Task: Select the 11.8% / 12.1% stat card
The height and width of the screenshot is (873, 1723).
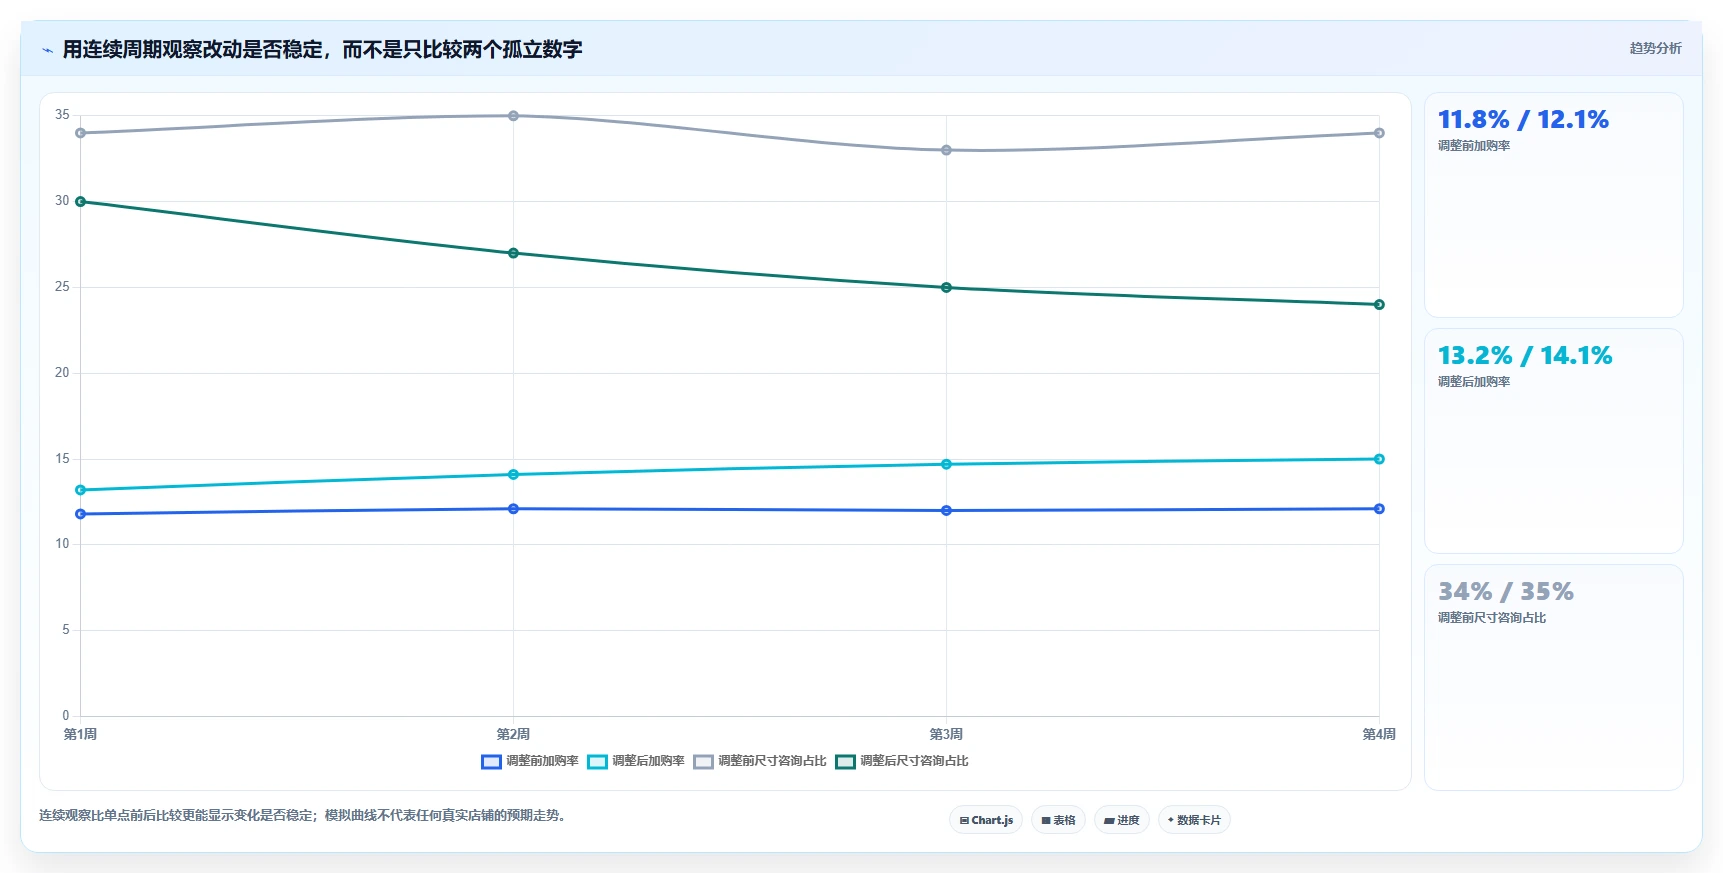Action: pos(1553,205)
